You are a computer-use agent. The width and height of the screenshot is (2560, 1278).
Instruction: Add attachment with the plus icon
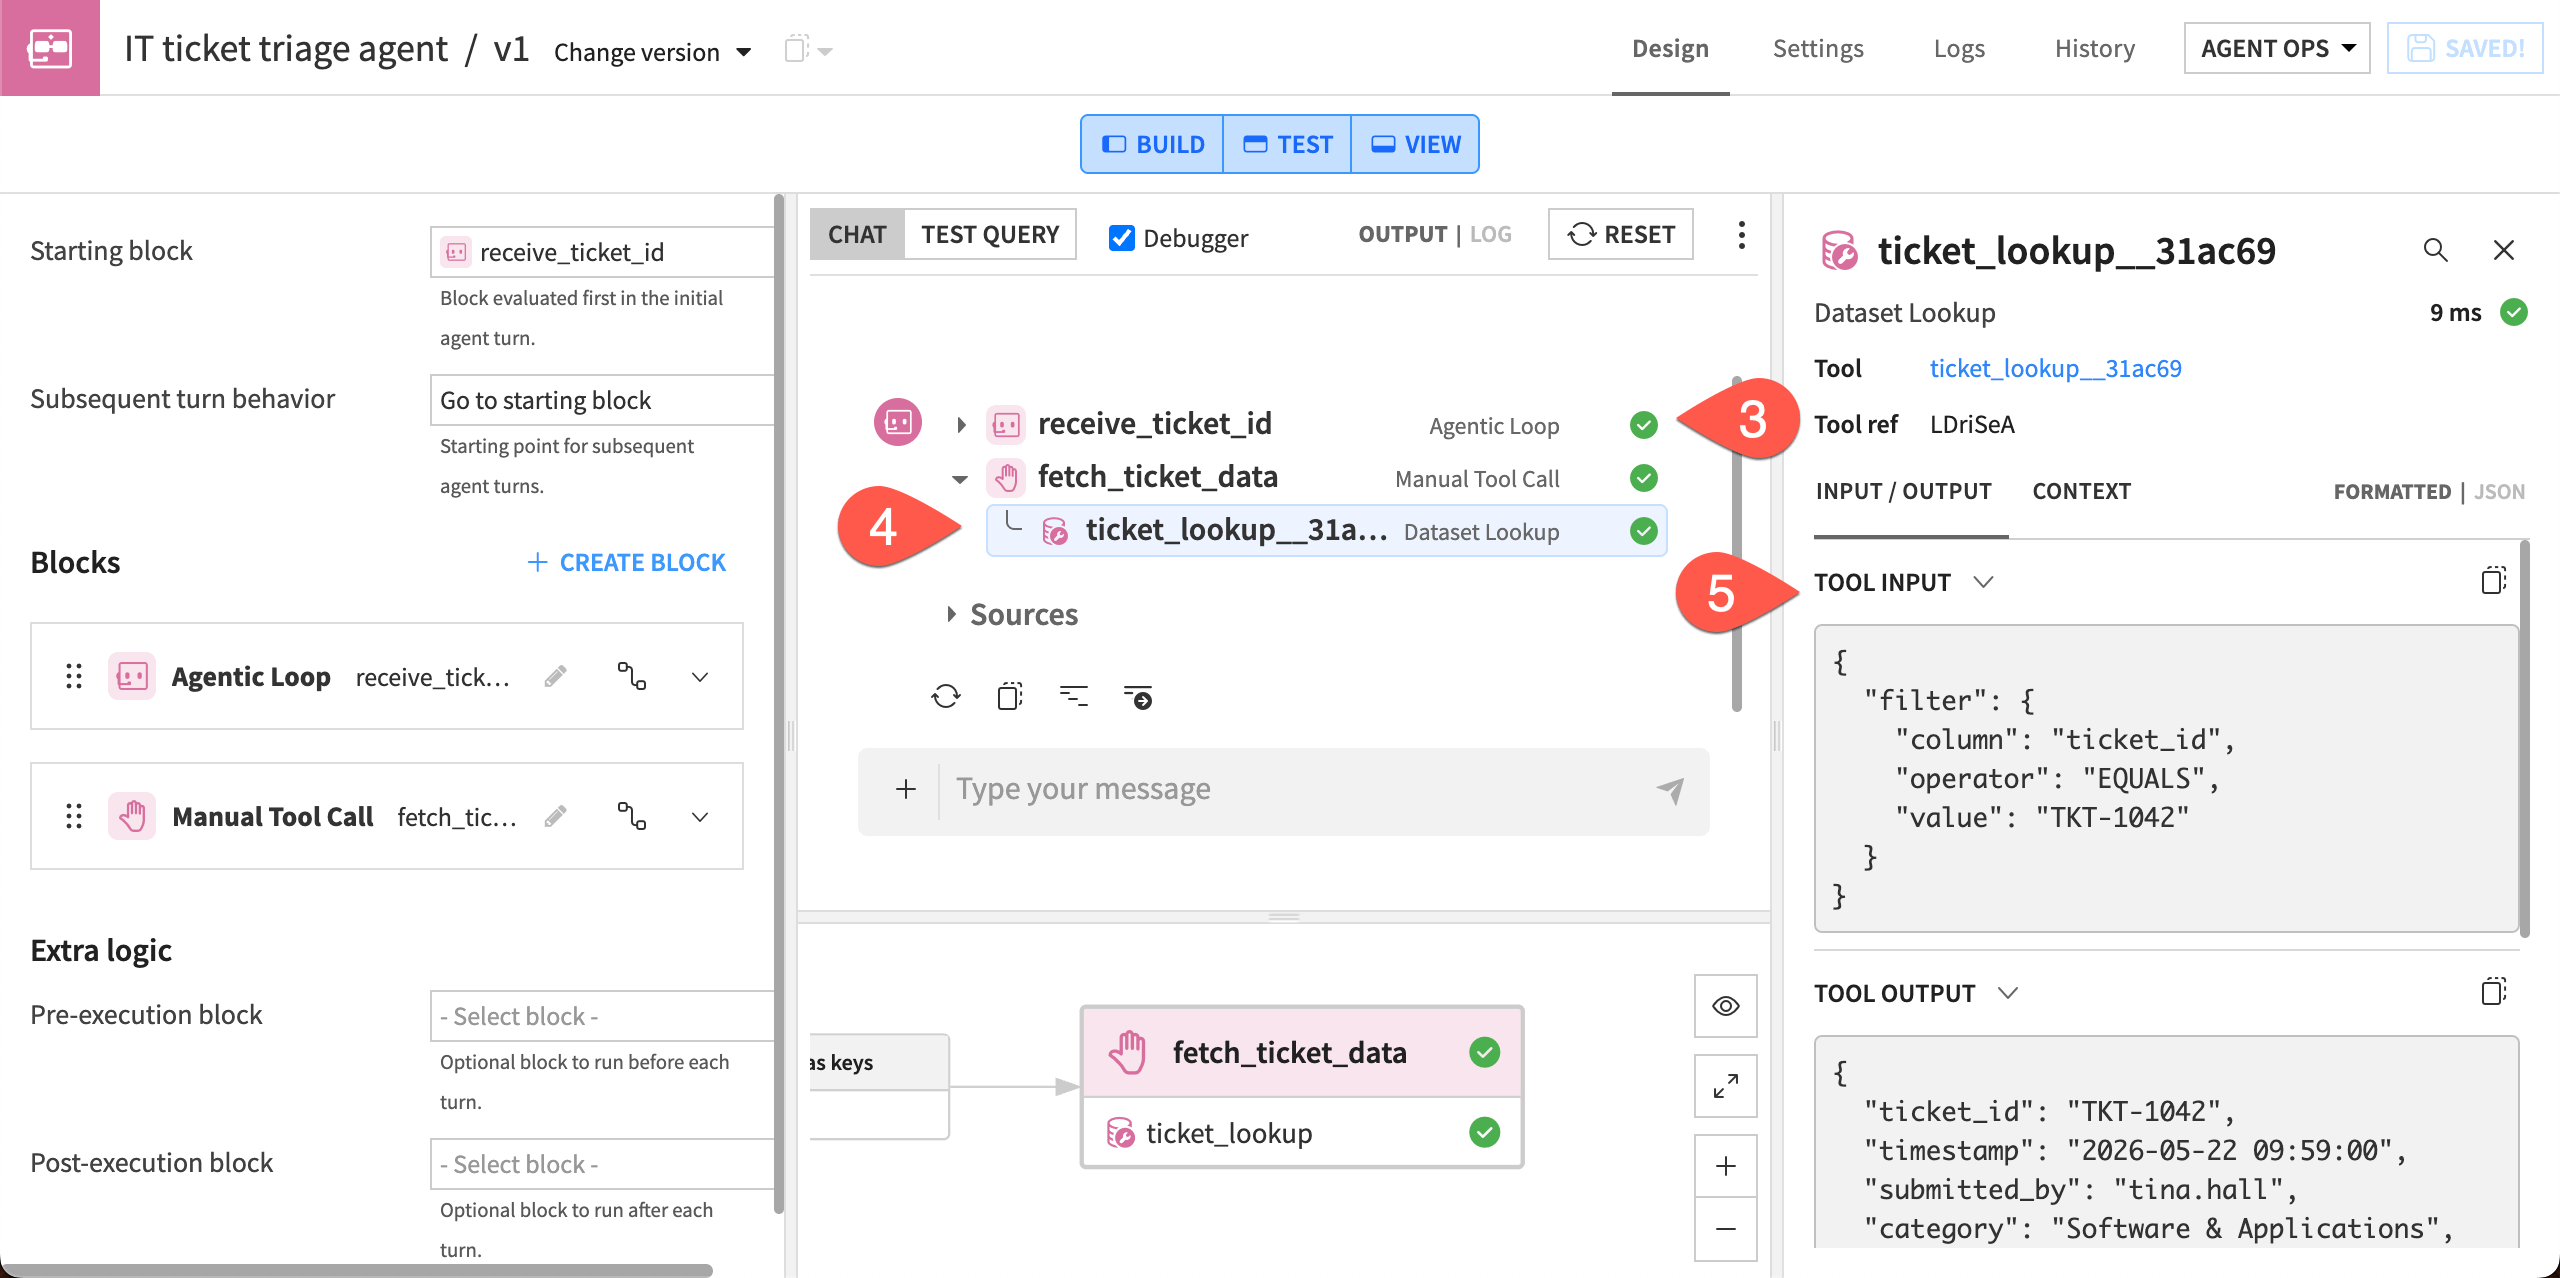tap(906, 789)
